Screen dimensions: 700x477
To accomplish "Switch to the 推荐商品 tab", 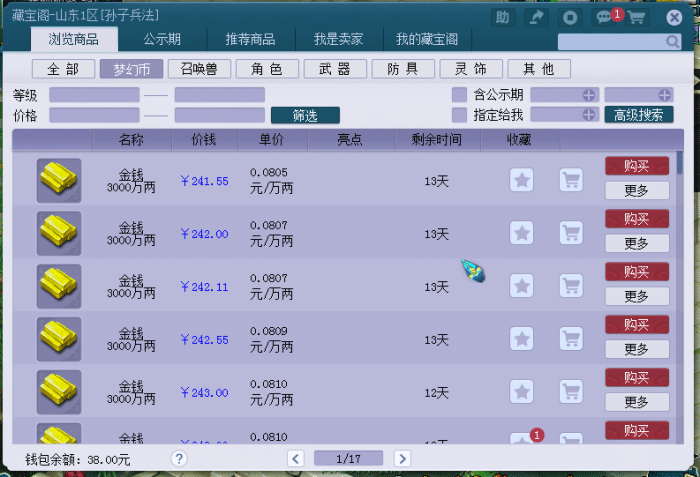I will pyautogui.click(x=250, y=39).
